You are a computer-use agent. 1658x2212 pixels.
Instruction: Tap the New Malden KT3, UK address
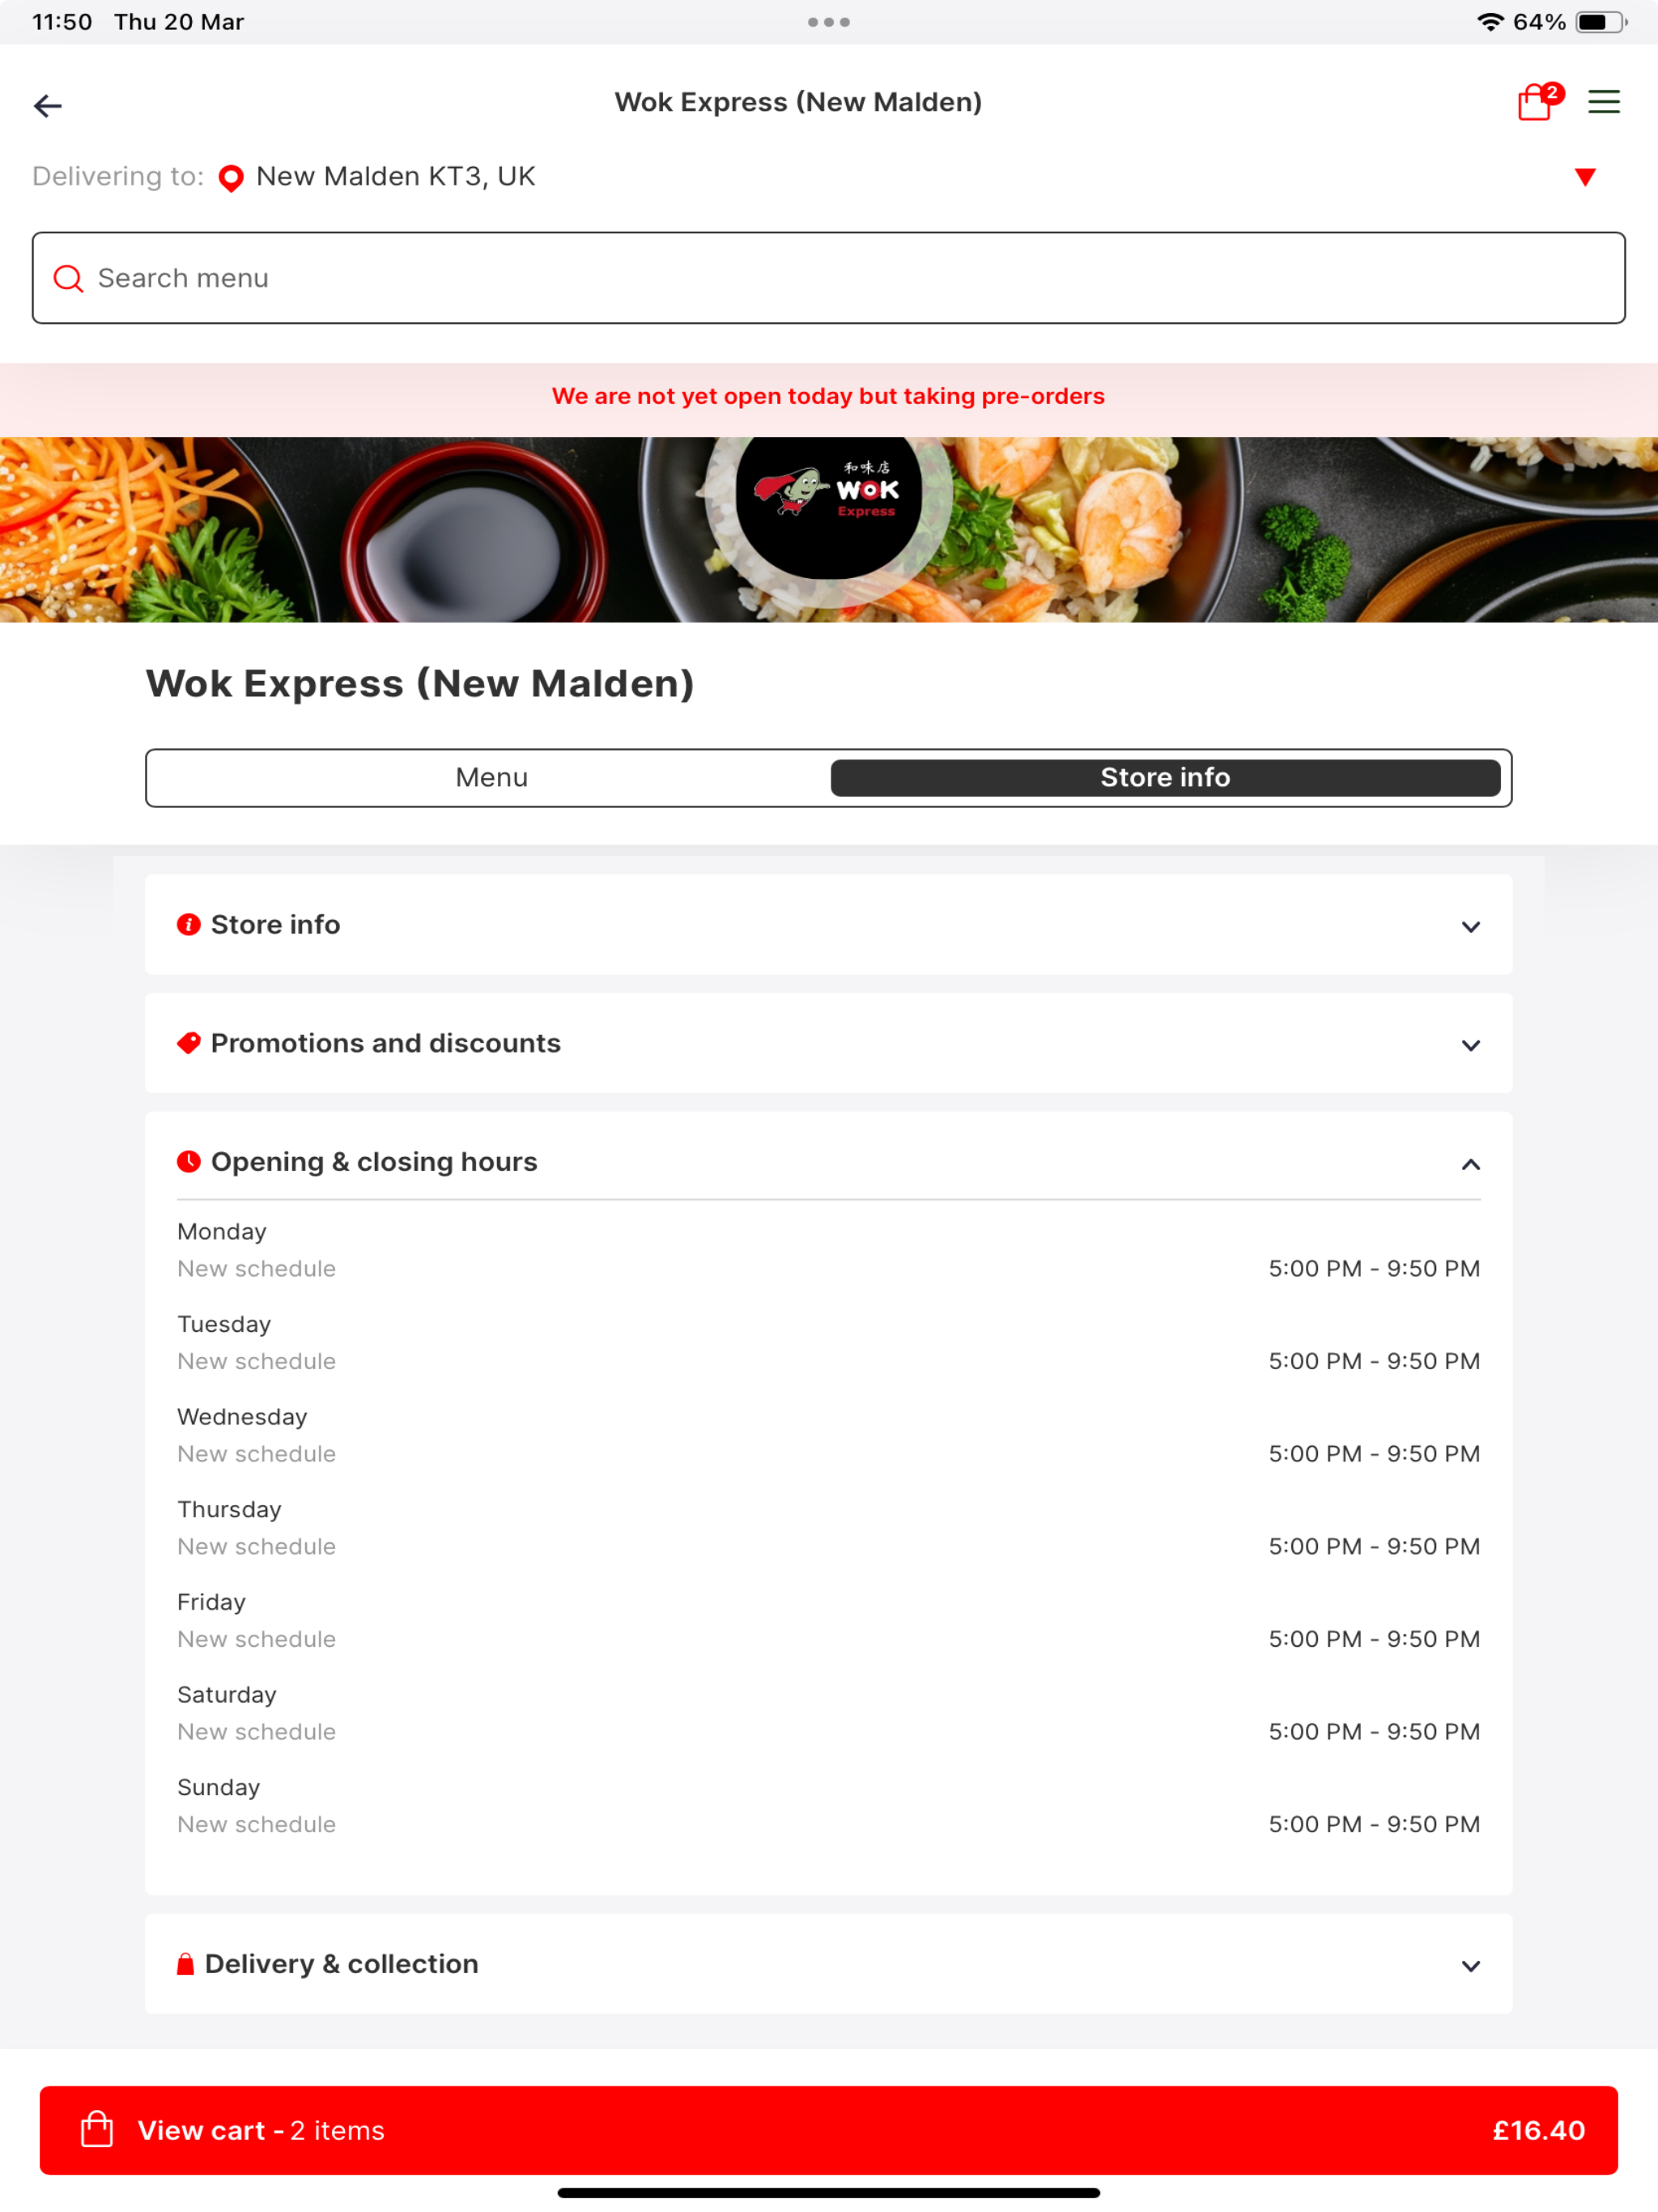coord(396,177)
